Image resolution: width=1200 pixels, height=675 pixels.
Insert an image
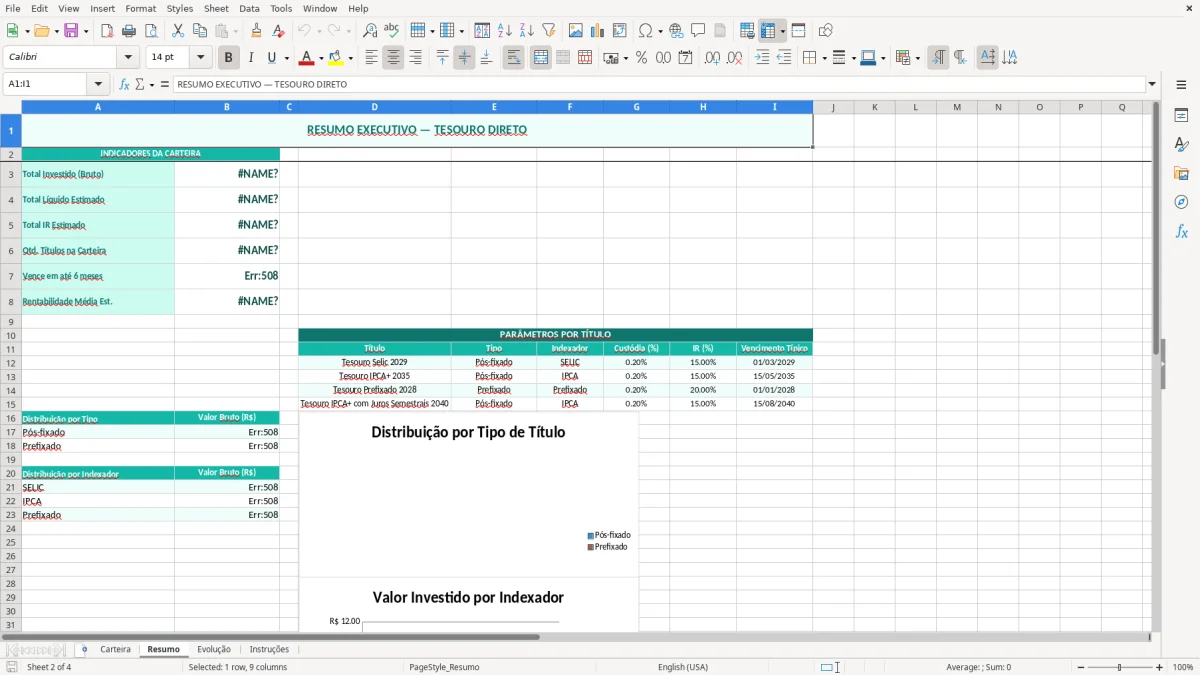click(575, 31)
